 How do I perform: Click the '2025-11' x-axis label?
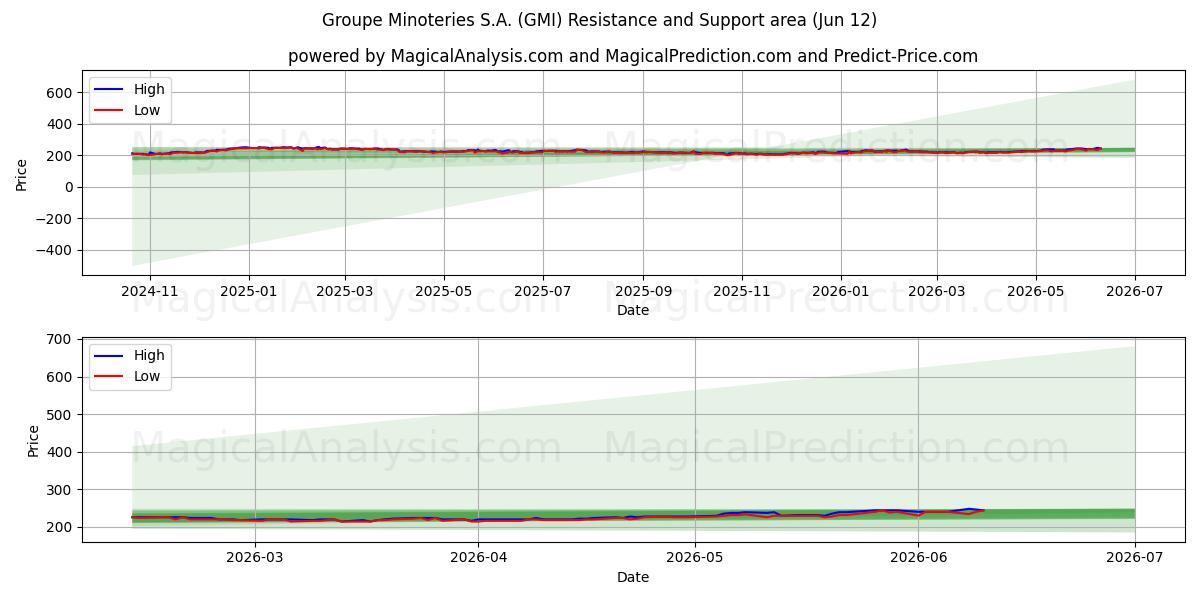(741, 292)
